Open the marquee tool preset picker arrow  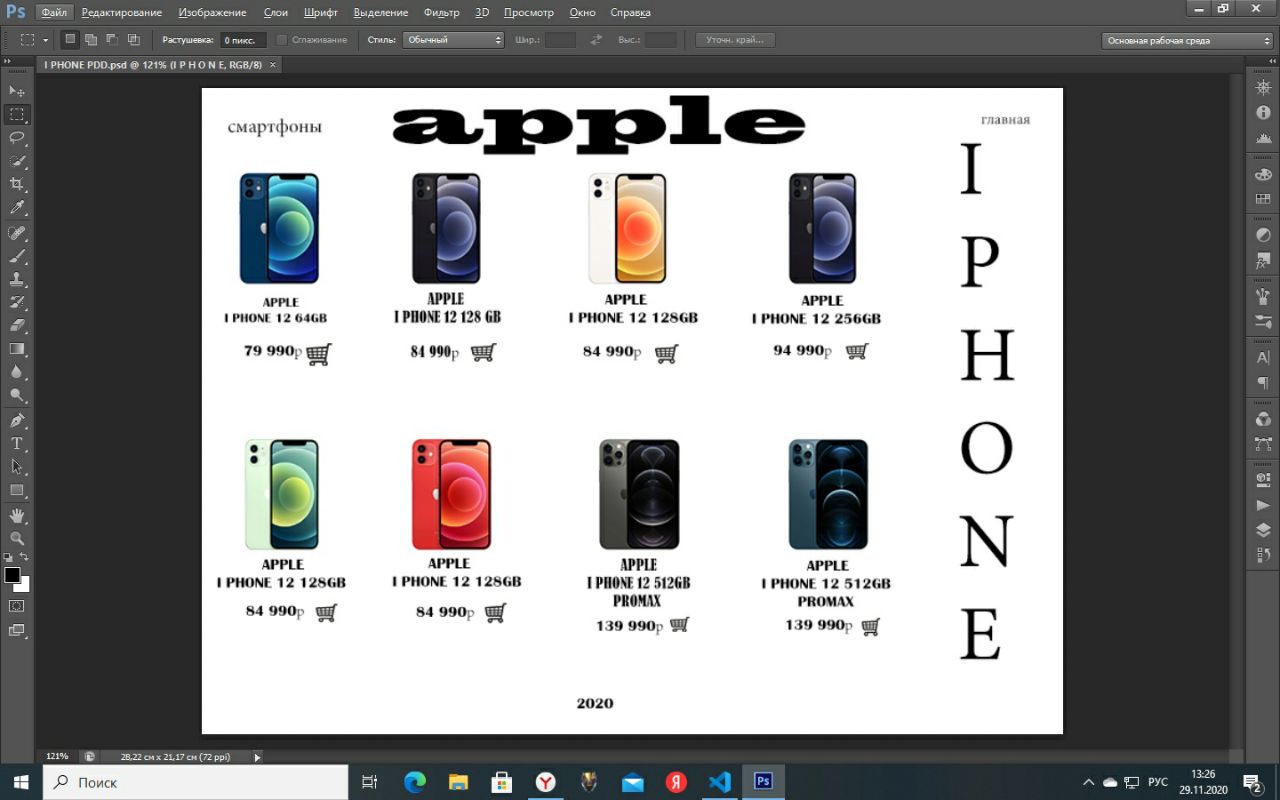[x=45, y=40]
